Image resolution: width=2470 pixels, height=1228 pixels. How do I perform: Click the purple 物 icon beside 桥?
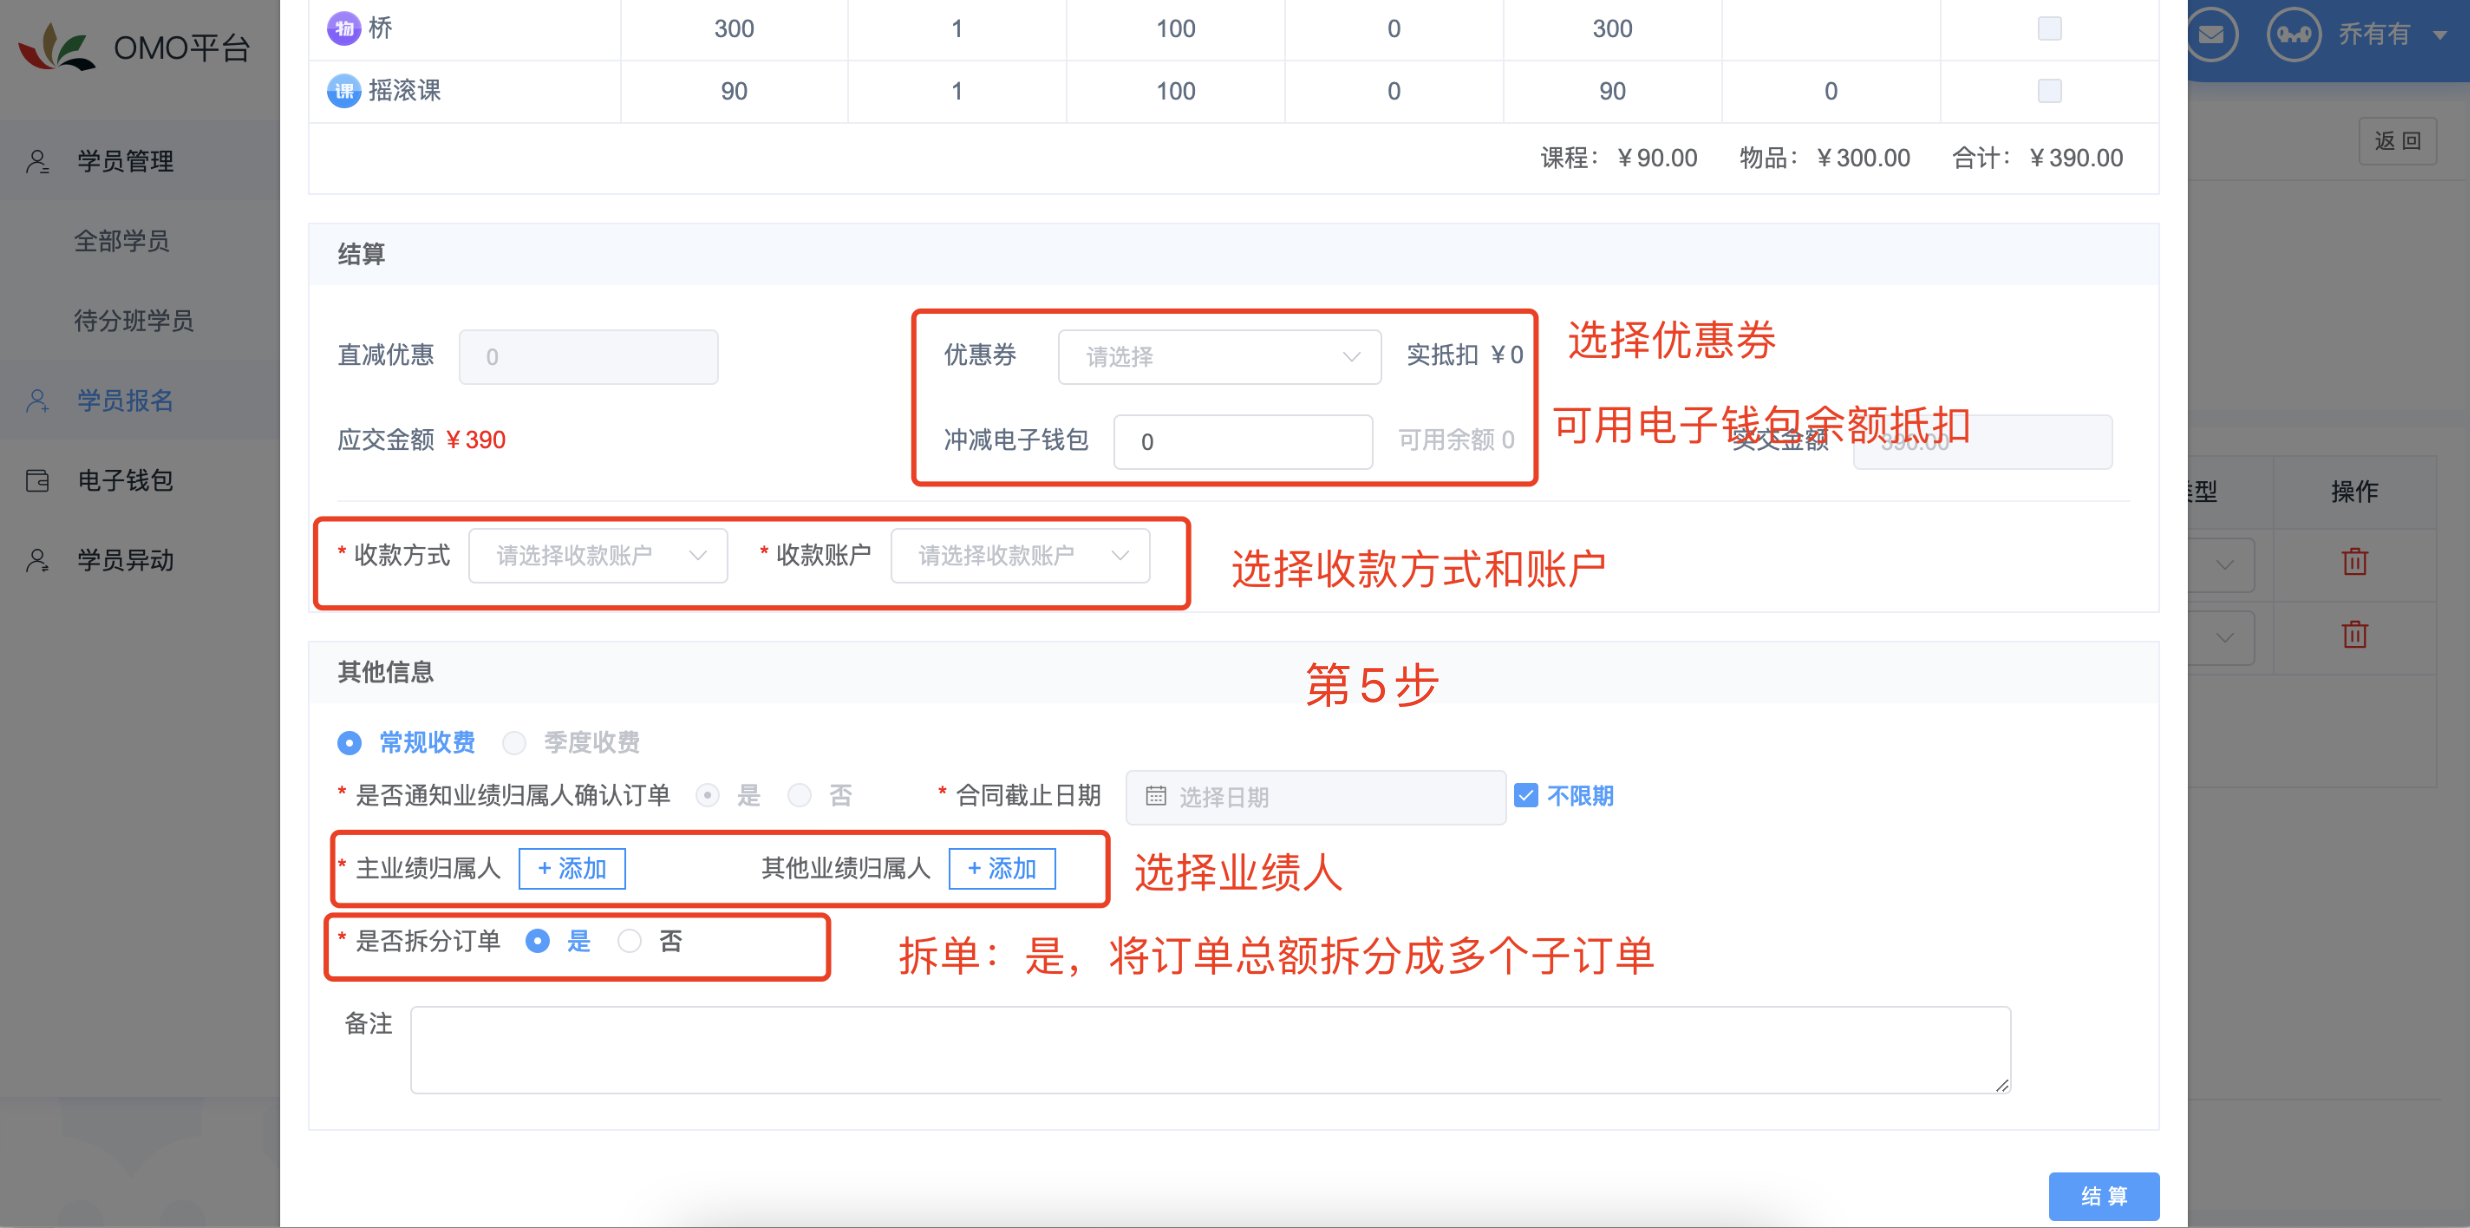(x=344, y=28)
